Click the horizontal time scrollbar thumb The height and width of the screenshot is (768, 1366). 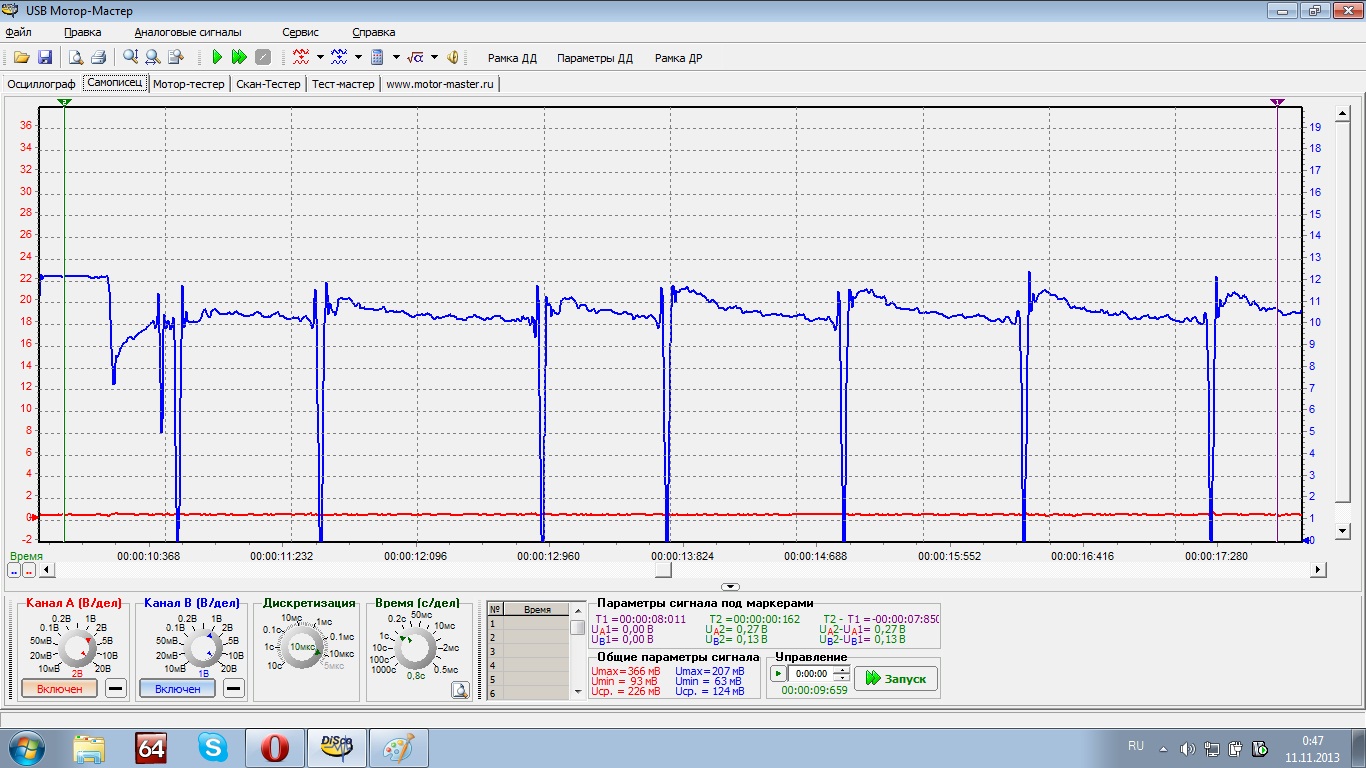coord(664,570)
